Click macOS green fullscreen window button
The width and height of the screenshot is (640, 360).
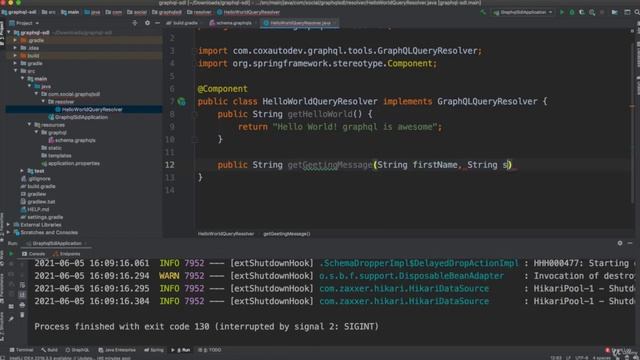[18, 2]
